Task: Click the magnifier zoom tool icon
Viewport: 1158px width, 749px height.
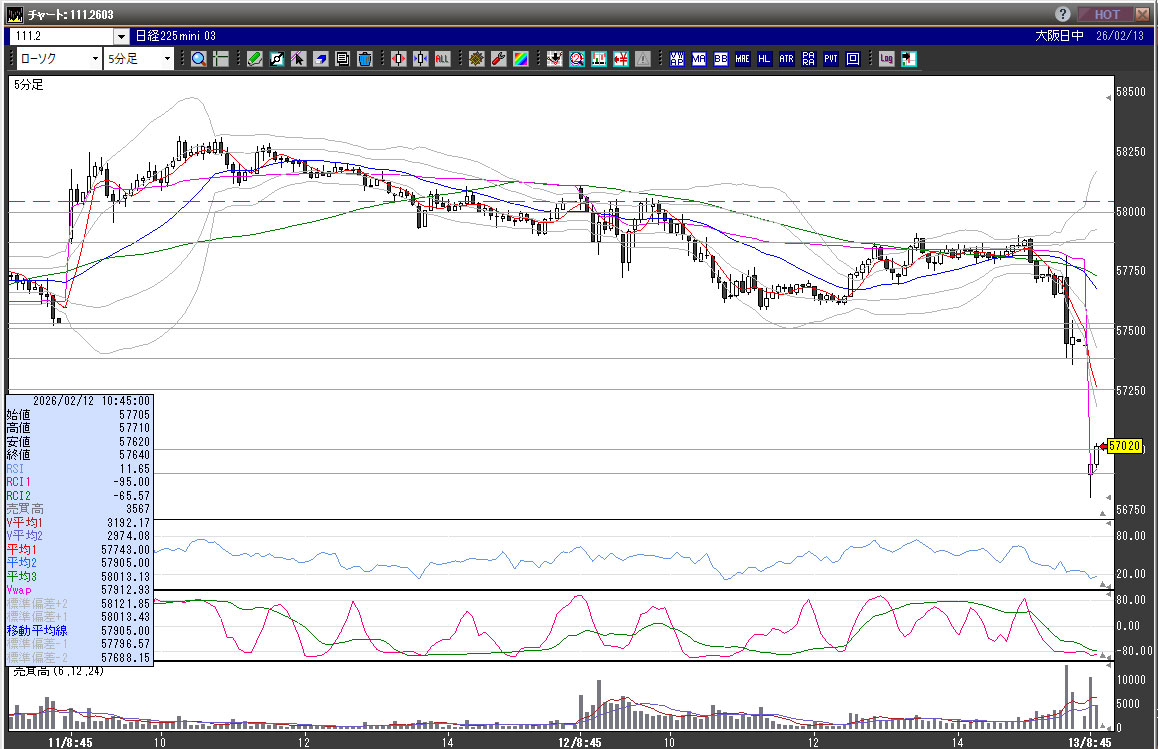Action: (198, 59)
